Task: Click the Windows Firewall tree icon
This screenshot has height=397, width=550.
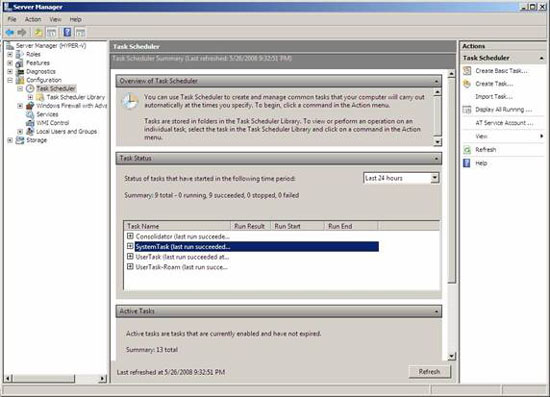Action: [30, 106]
